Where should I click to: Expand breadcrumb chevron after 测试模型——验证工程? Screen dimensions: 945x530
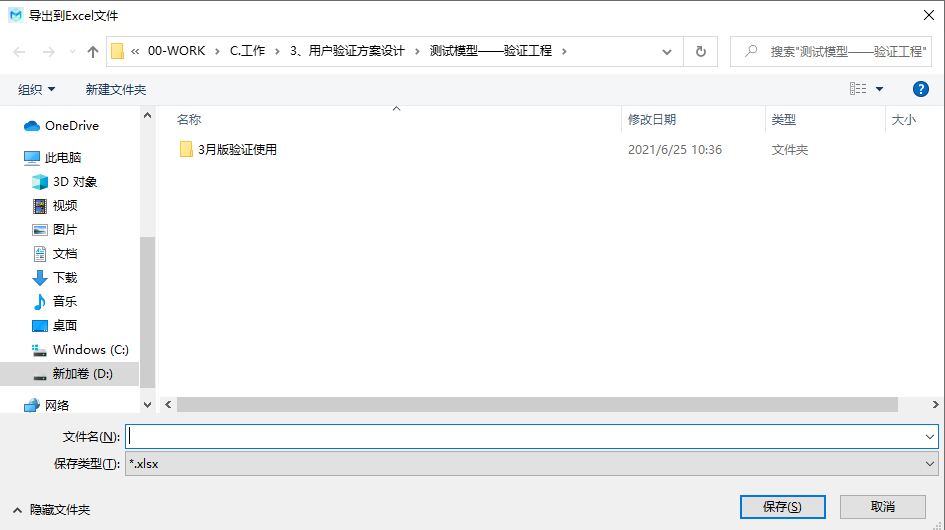(564, 52)
